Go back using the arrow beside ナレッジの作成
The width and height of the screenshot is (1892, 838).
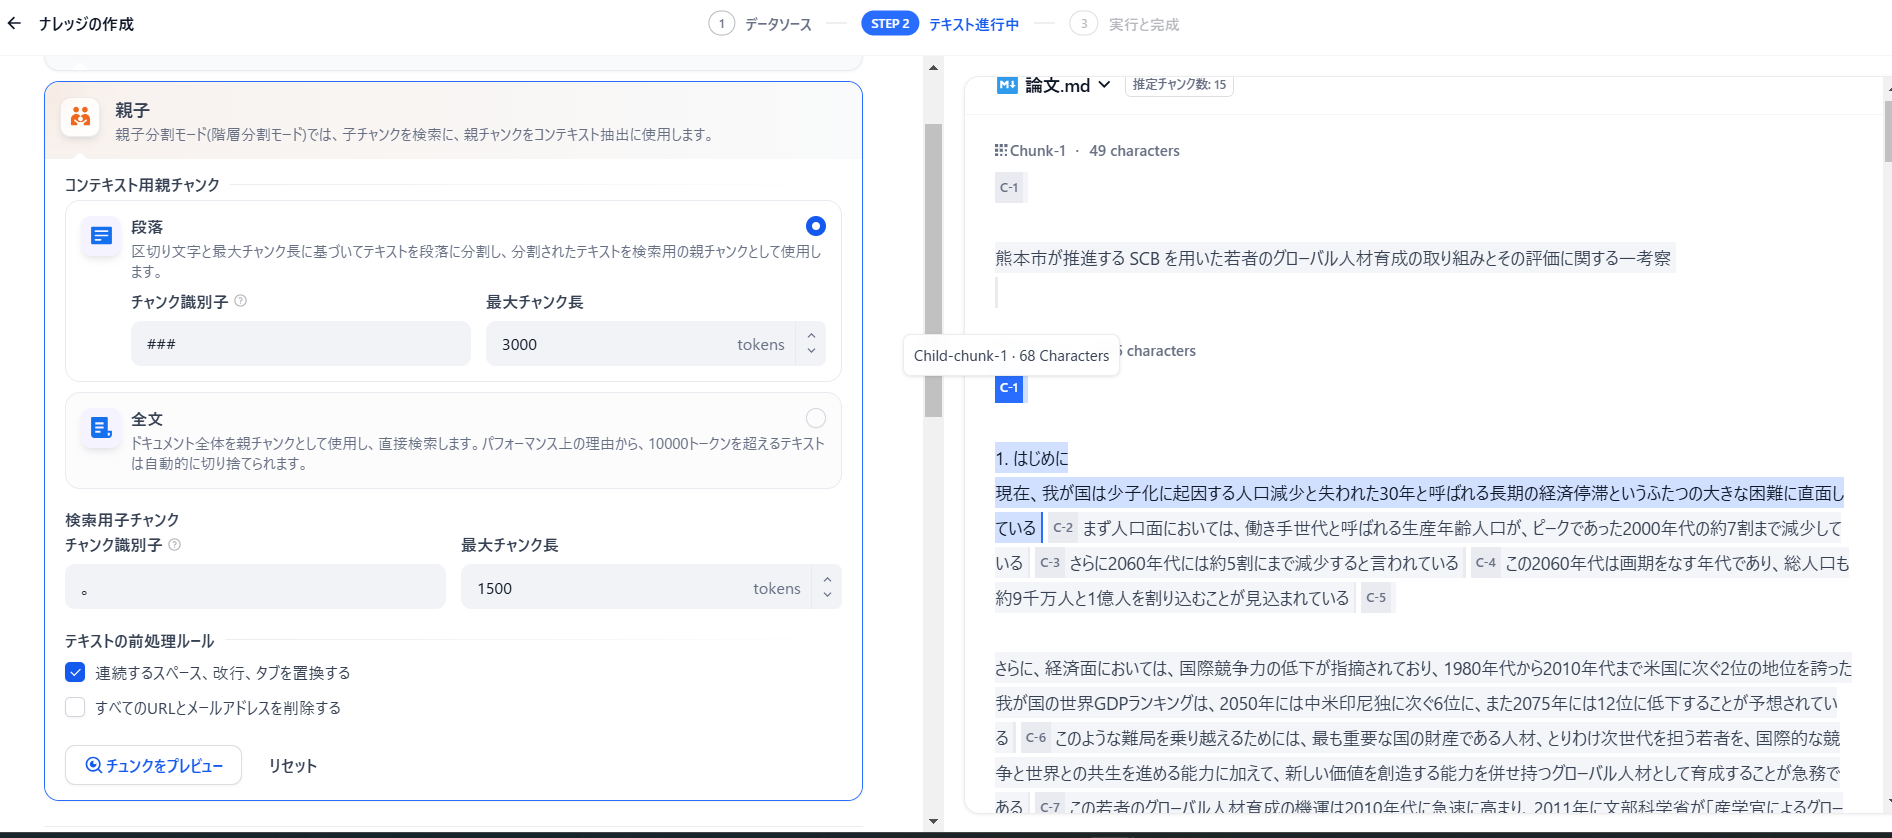(x=14, y=23)
